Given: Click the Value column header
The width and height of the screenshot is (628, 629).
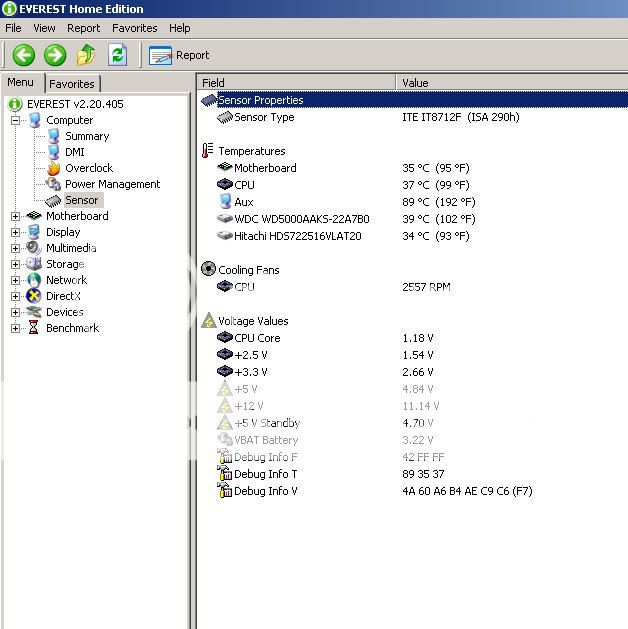Looking at the screenshot, I should pyautogui.click(x=512, y=83).
